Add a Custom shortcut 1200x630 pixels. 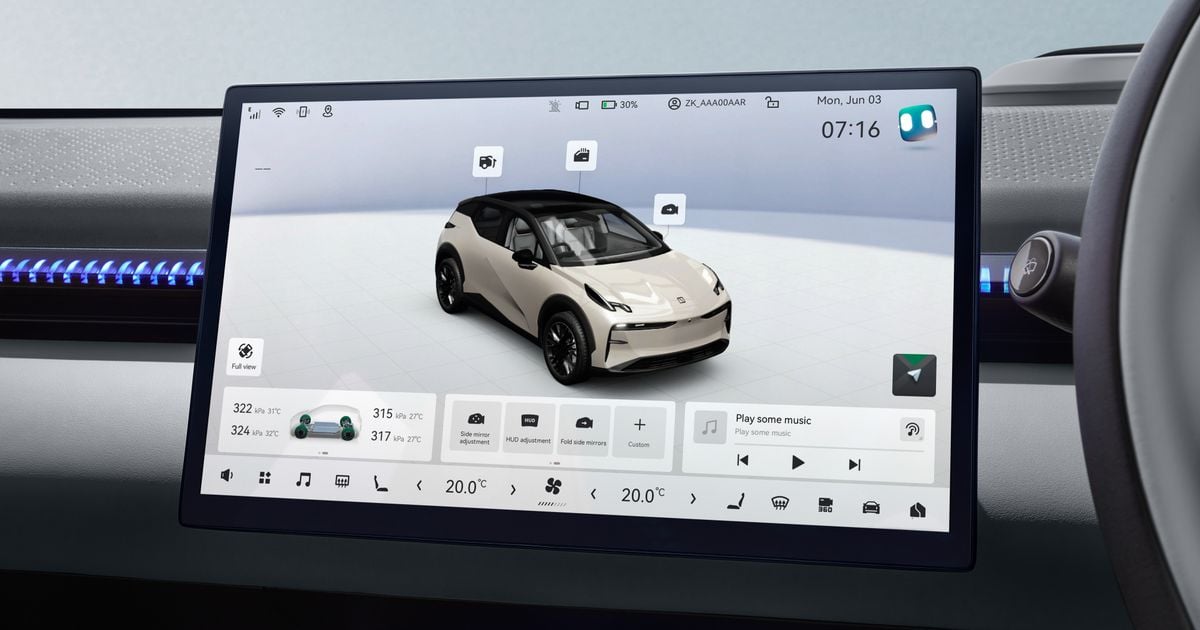pos(639,432)
